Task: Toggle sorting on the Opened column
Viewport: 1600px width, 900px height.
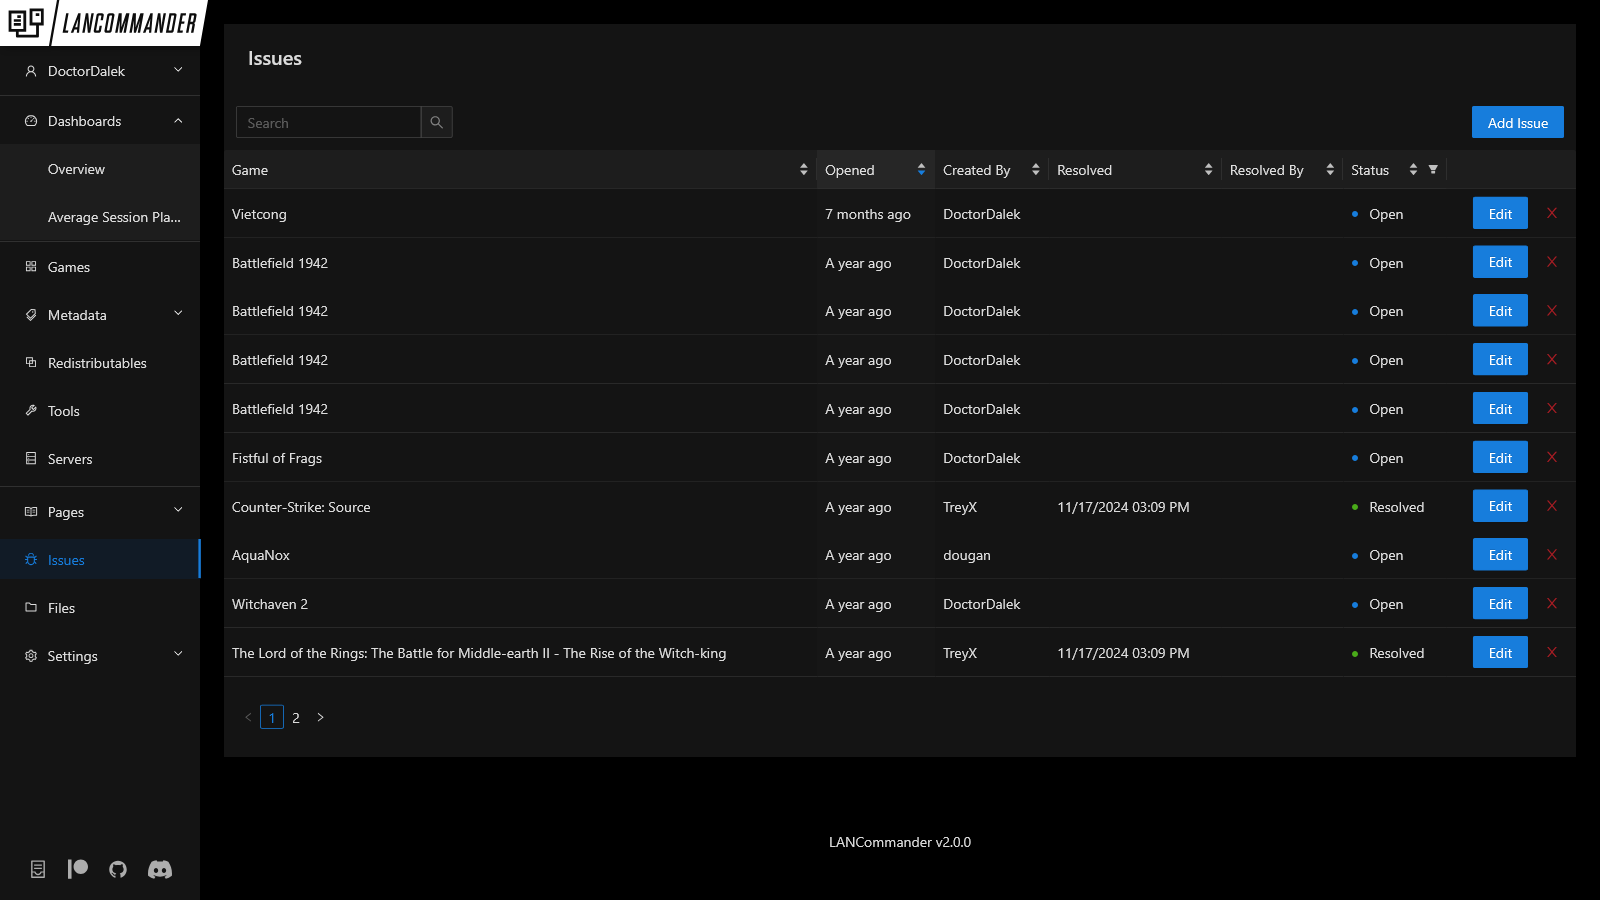Action: pos(920,169)
